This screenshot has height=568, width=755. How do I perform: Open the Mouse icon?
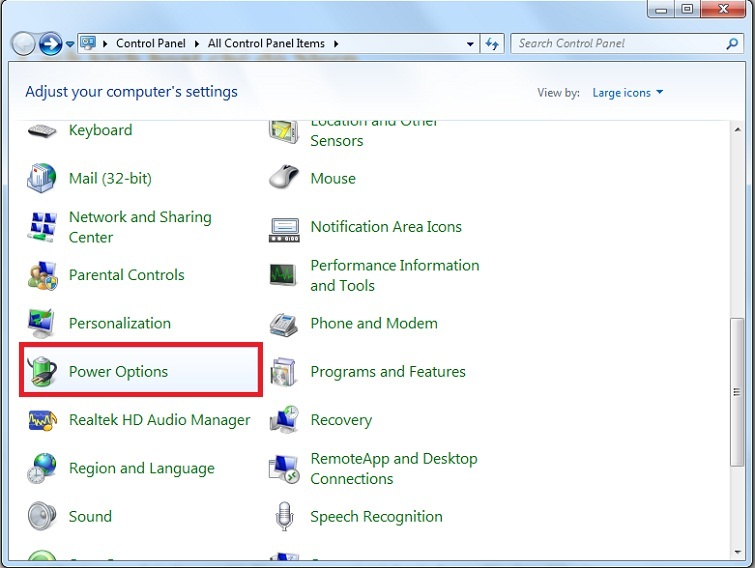click(285, 178)
